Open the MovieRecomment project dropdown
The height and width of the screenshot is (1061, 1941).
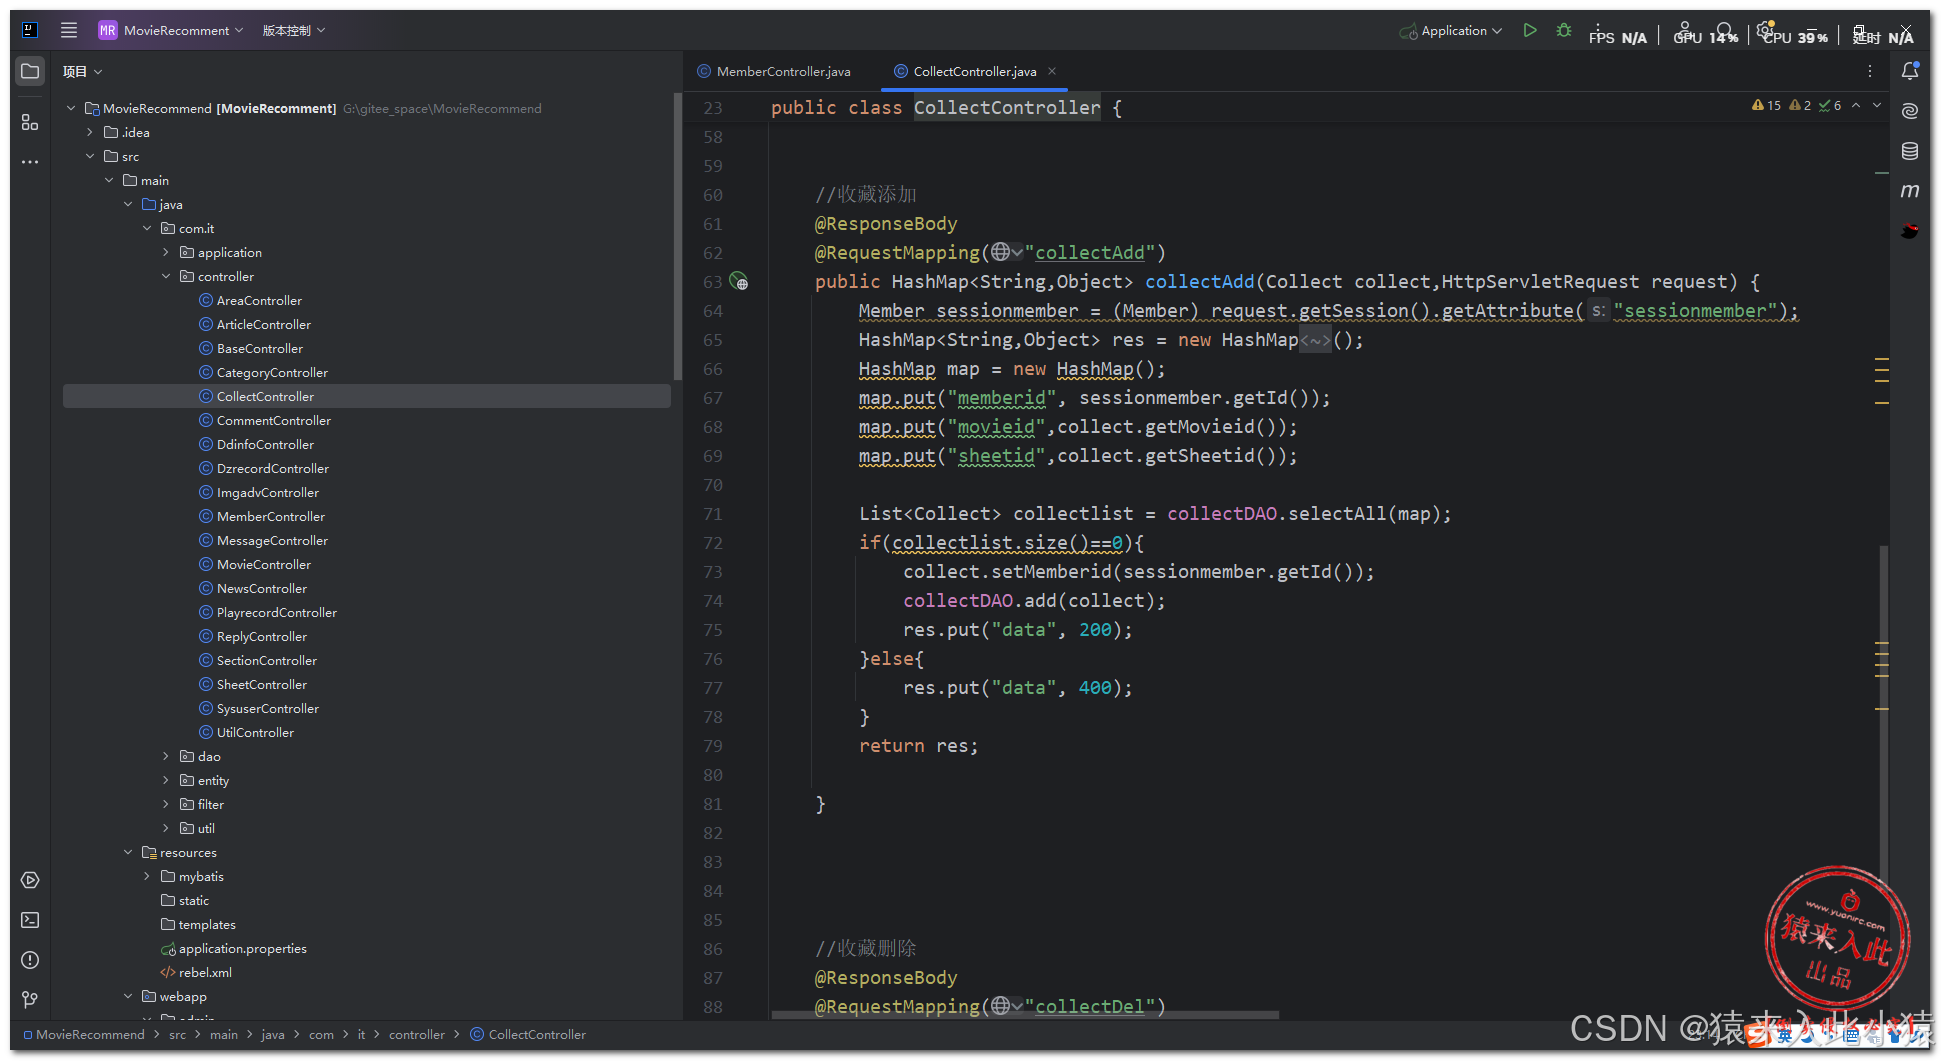click(171, 30)
